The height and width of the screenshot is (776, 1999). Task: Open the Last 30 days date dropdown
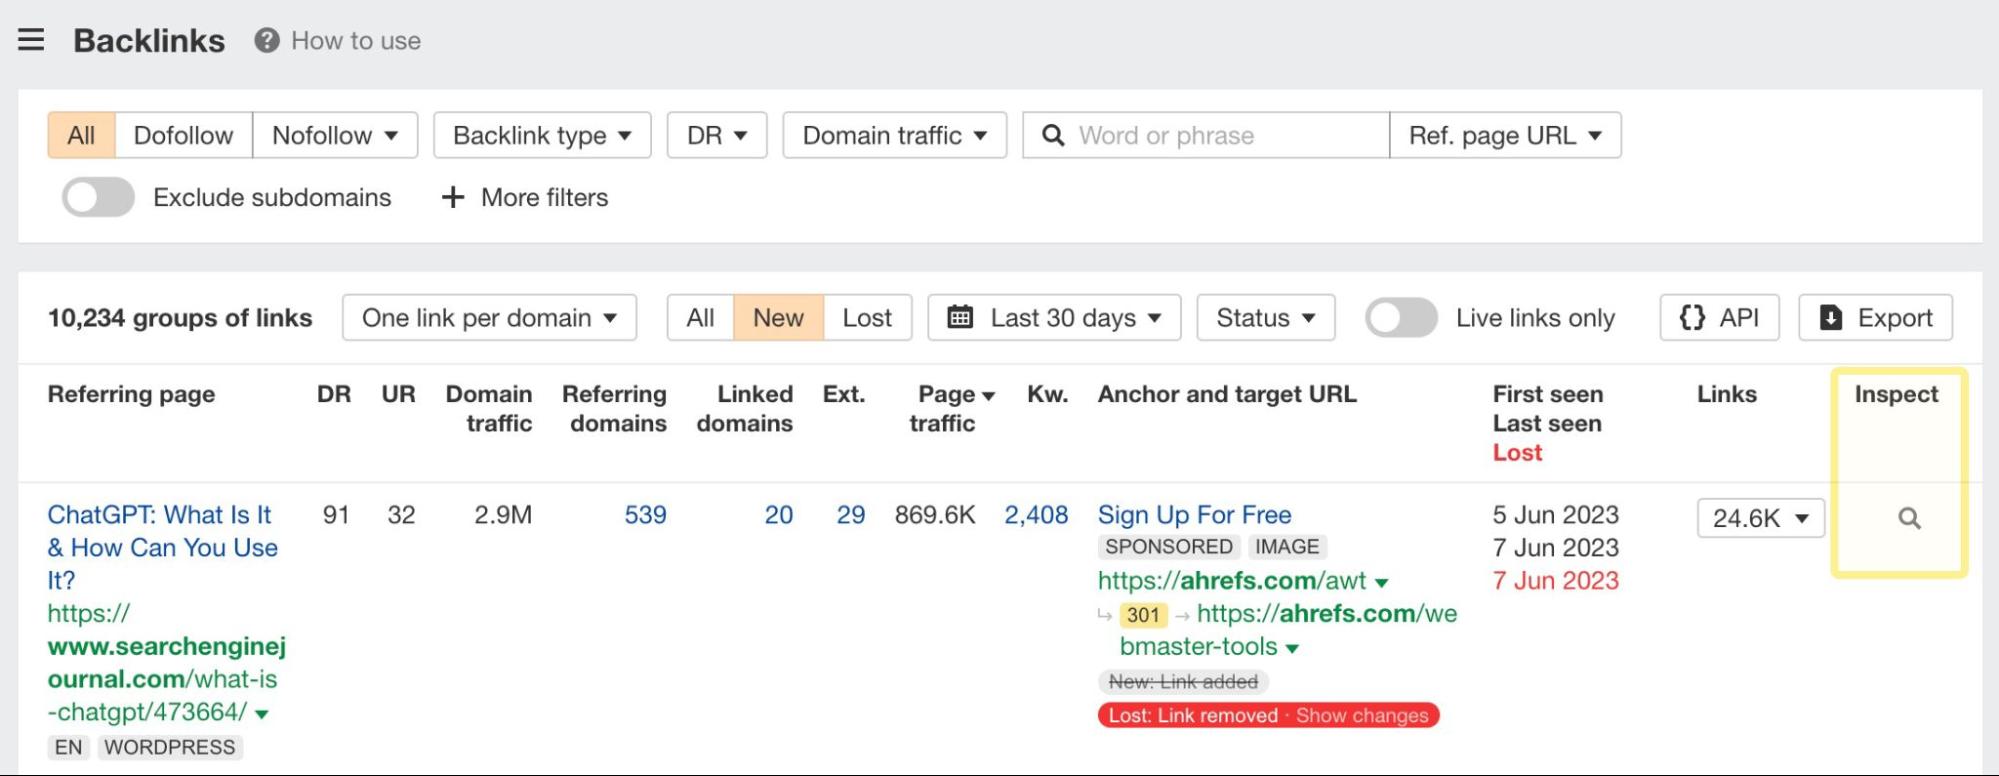tap(1054, 318)
